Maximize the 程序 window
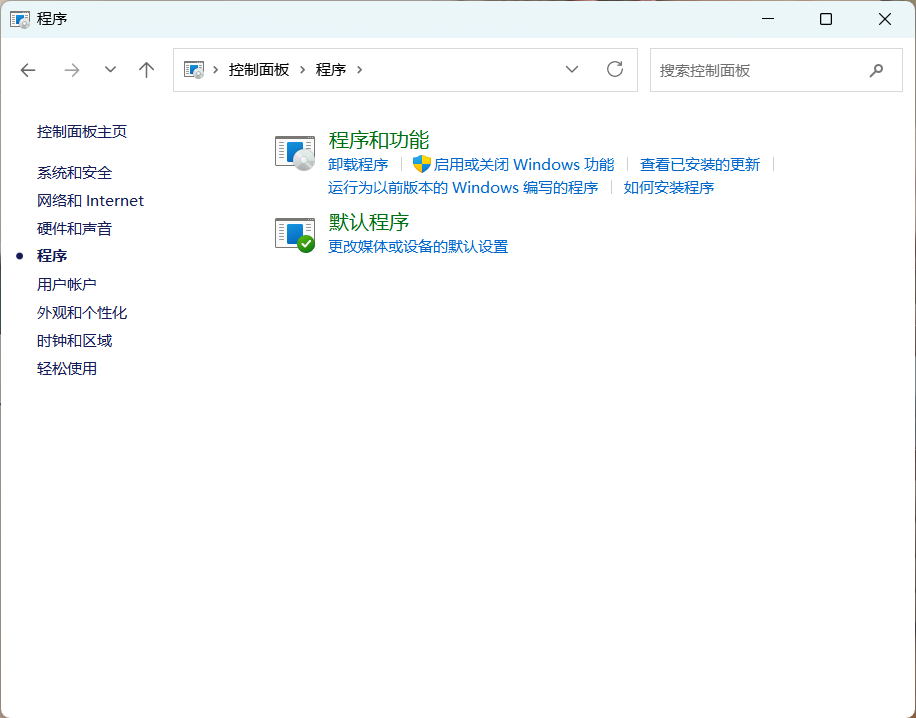The width and height of the screenshot is (916, 718). (x=826, y=19)
